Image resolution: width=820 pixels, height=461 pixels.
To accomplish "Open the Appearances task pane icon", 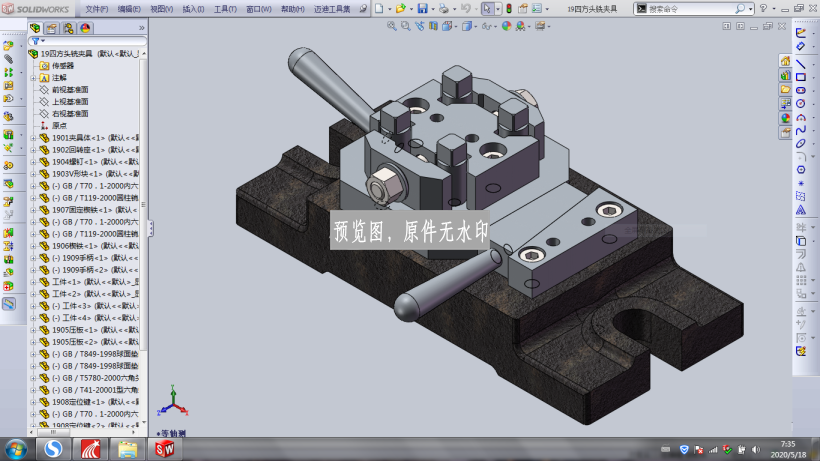I will point(785,118).
